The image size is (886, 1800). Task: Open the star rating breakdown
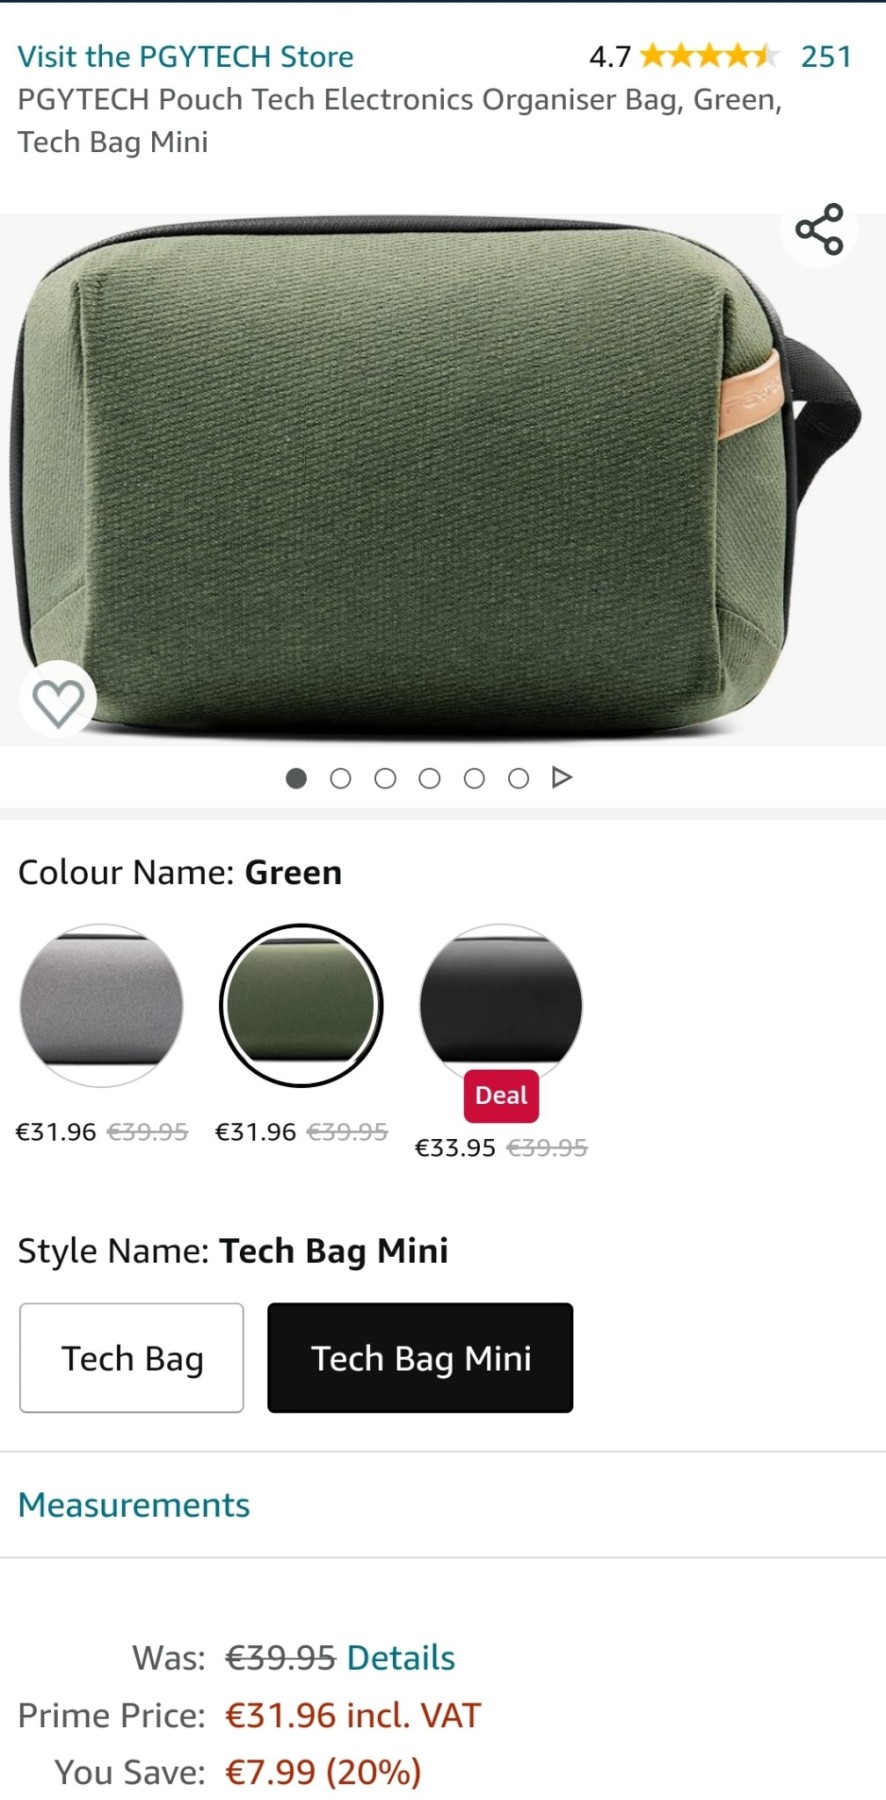point(709,56)
